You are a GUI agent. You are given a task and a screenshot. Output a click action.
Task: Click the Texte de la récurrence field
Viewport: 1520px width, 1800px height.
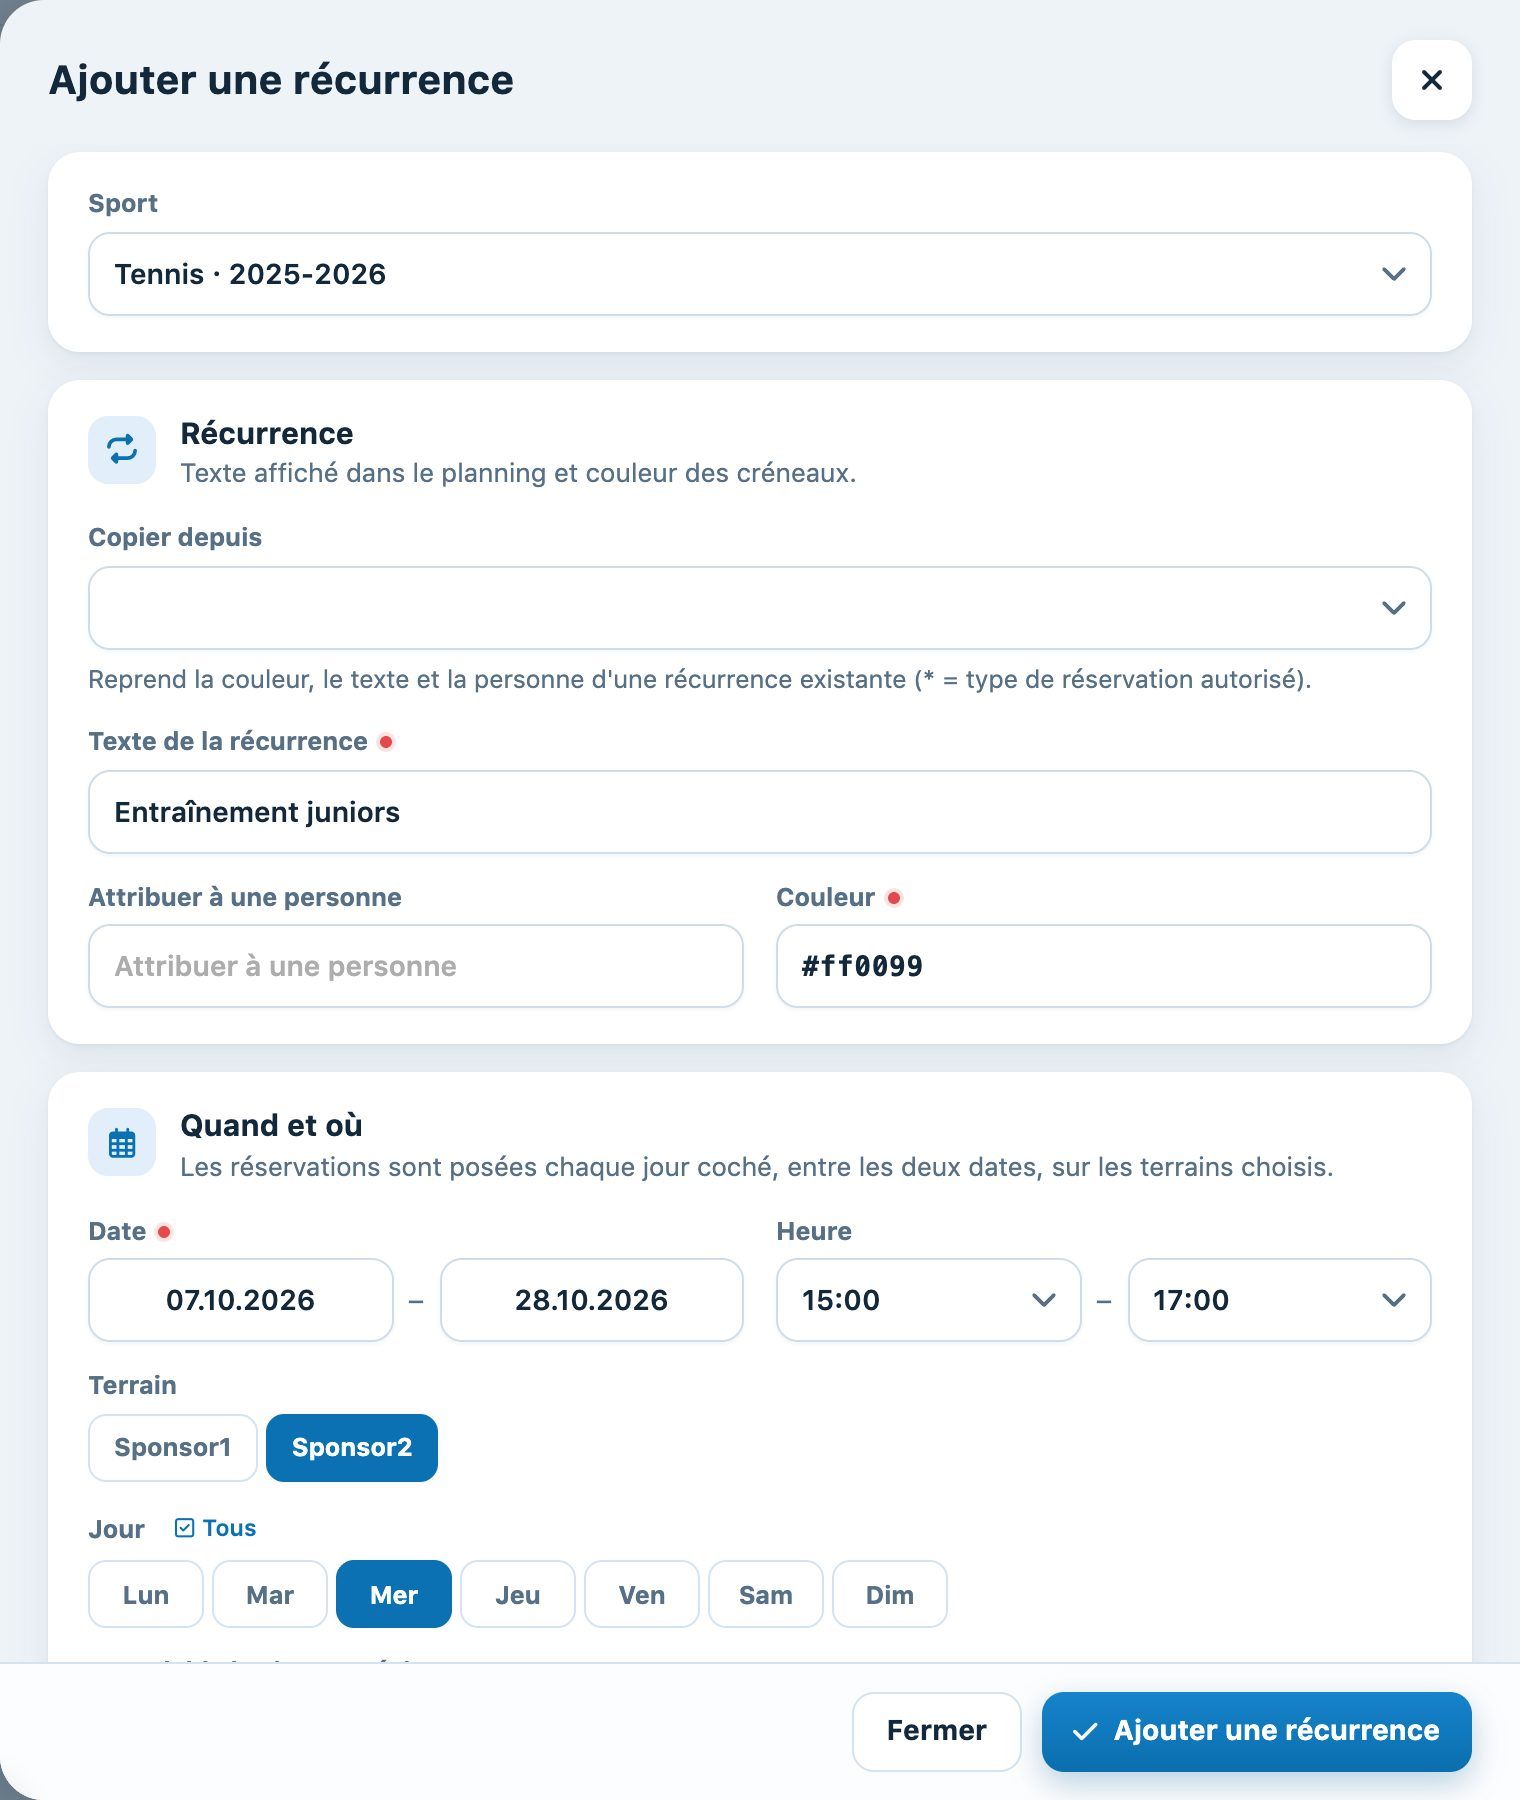(760, 812)
